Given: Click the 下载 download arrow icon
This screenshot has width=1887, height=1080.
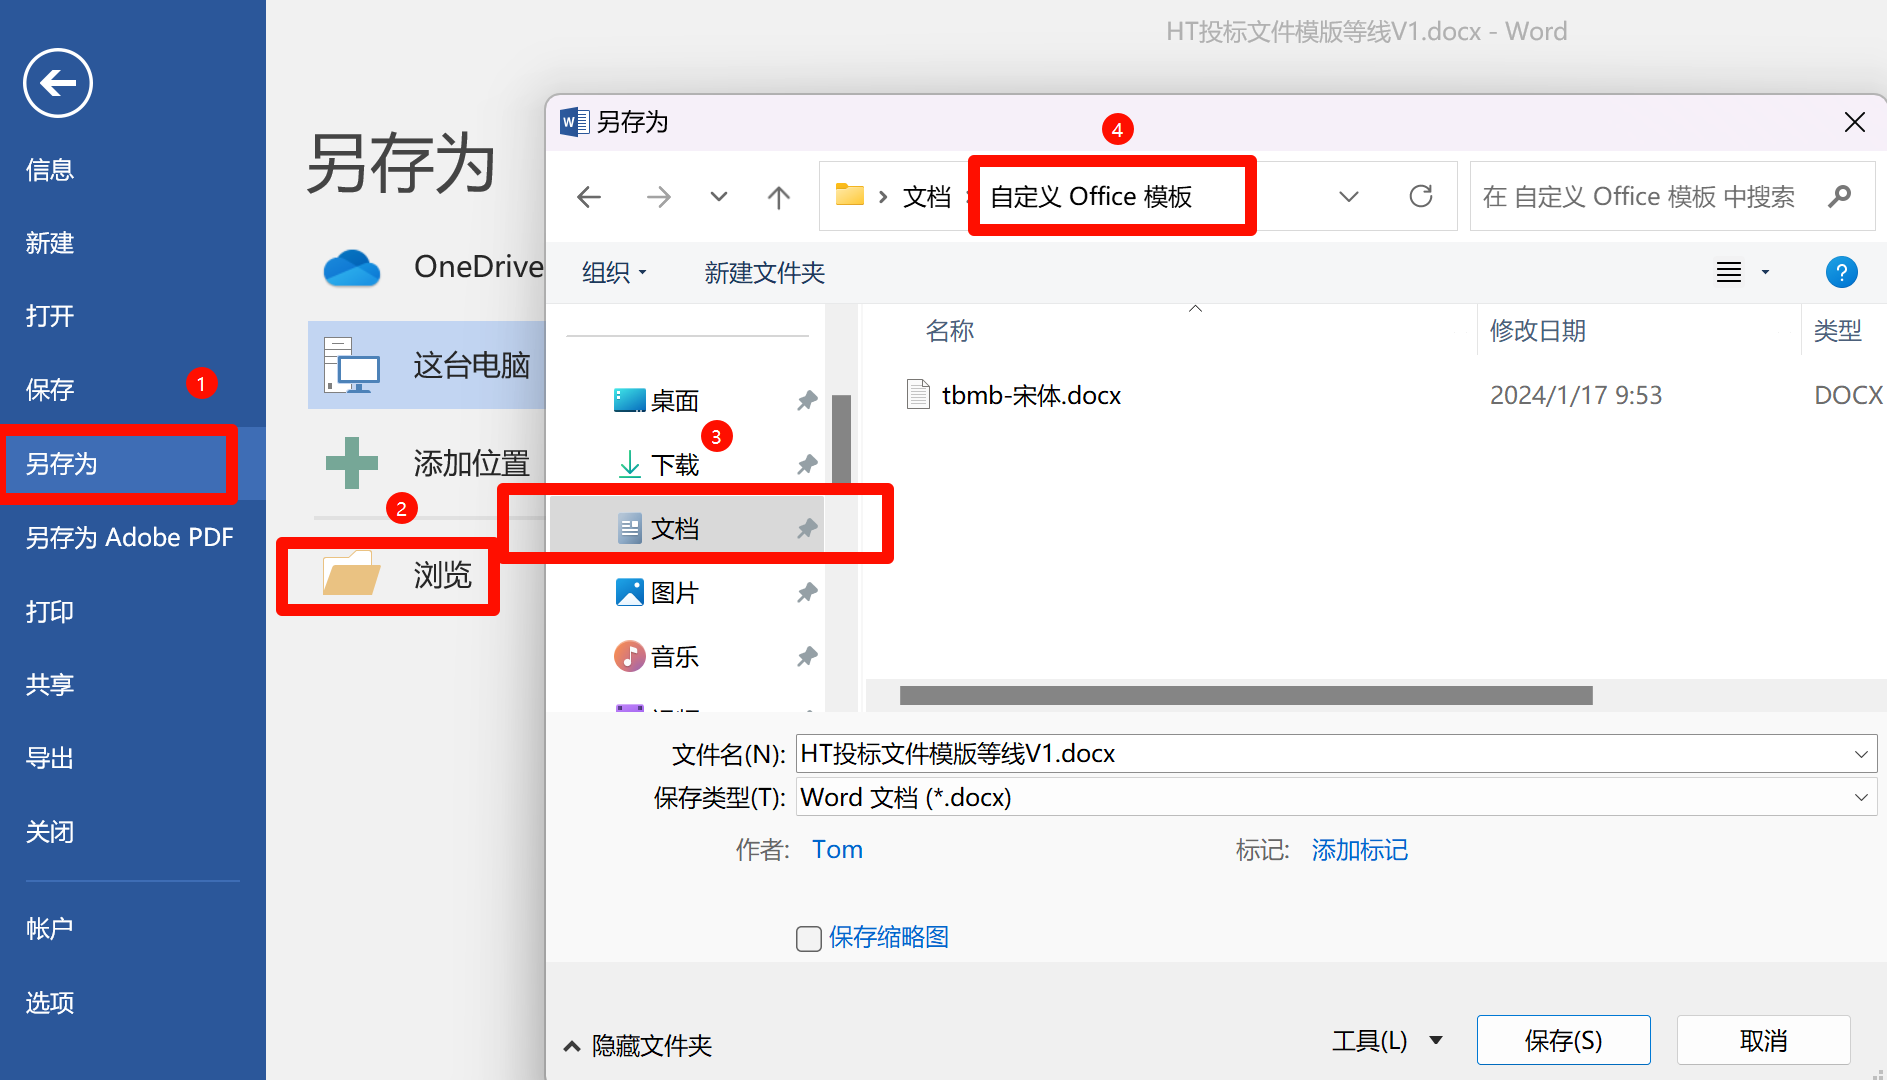Looking at the screenshot, I should tap(630, 464).
